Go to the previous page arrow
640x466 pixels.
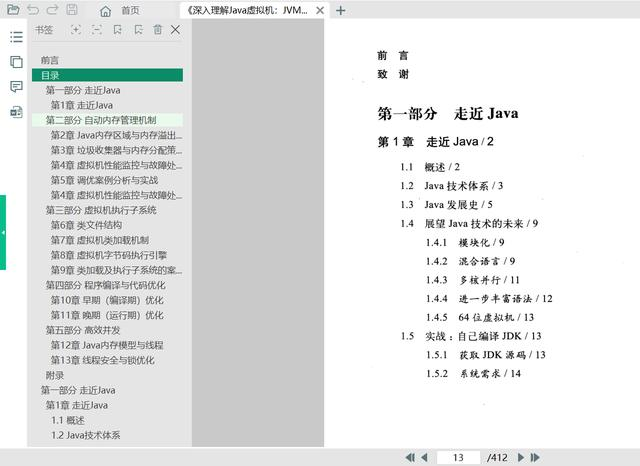point(424,457)
